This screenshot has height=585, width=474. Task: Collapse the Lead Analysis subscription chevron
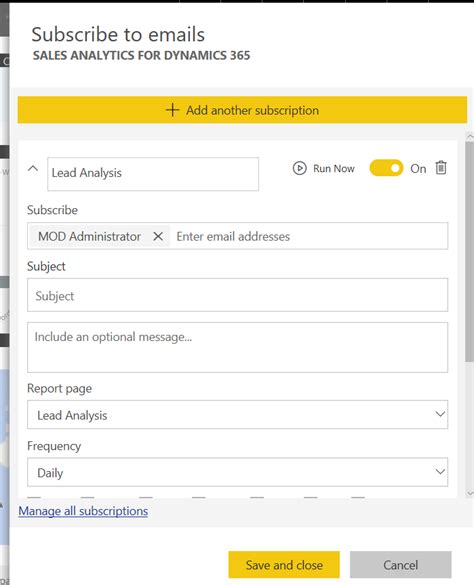pyautogui.click(x=33, y=169)
